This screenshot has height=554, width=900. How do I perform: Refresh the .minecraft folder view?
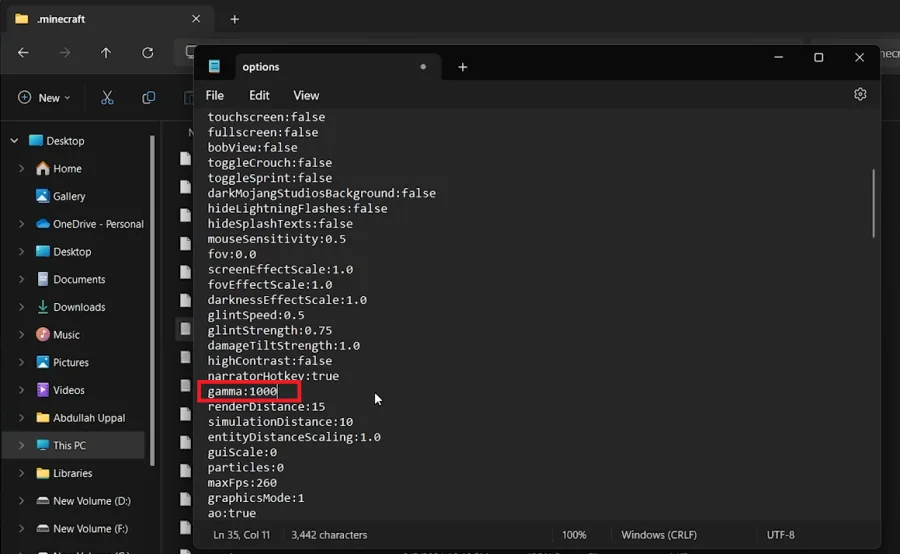[x=148, y=53]
